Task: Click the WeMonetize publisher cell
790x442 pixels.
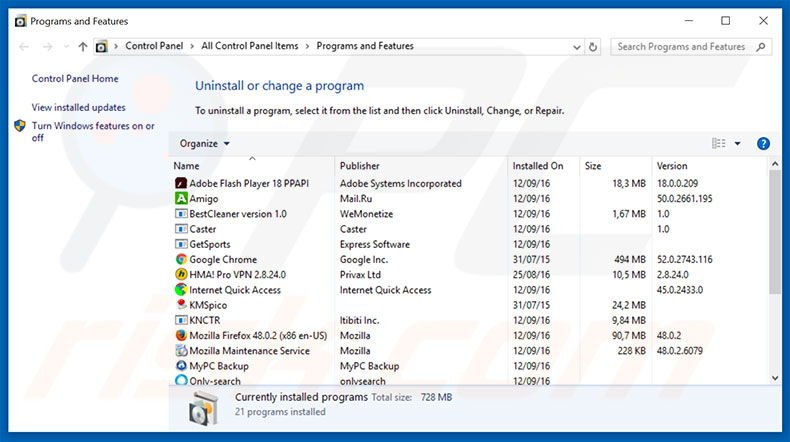Action: point(366,214)
